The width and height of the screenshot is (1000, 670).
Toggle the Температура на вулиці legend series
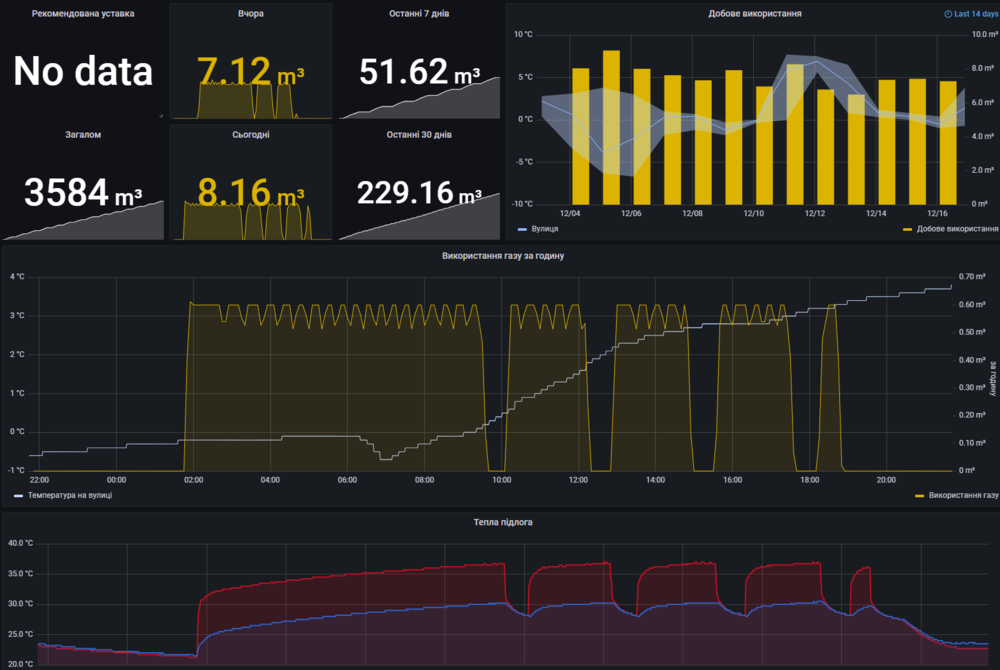(x=70, y=495)
